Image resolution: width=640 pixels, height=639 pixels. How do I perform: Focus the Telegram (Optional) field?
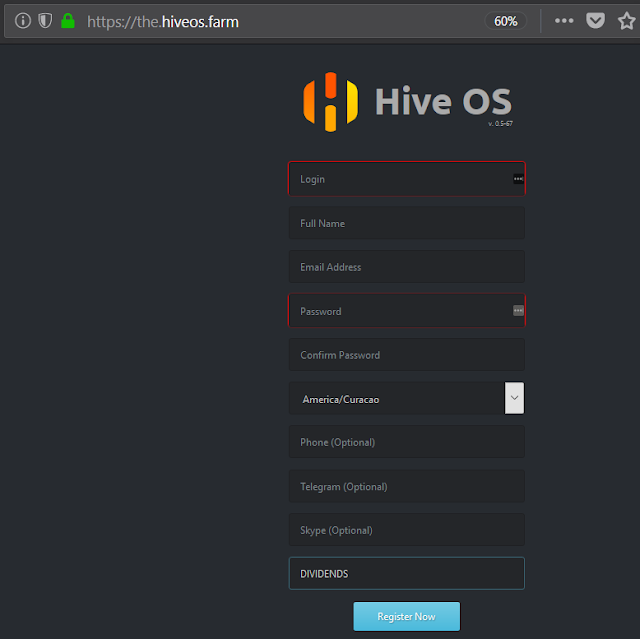[x=407, y=486]
